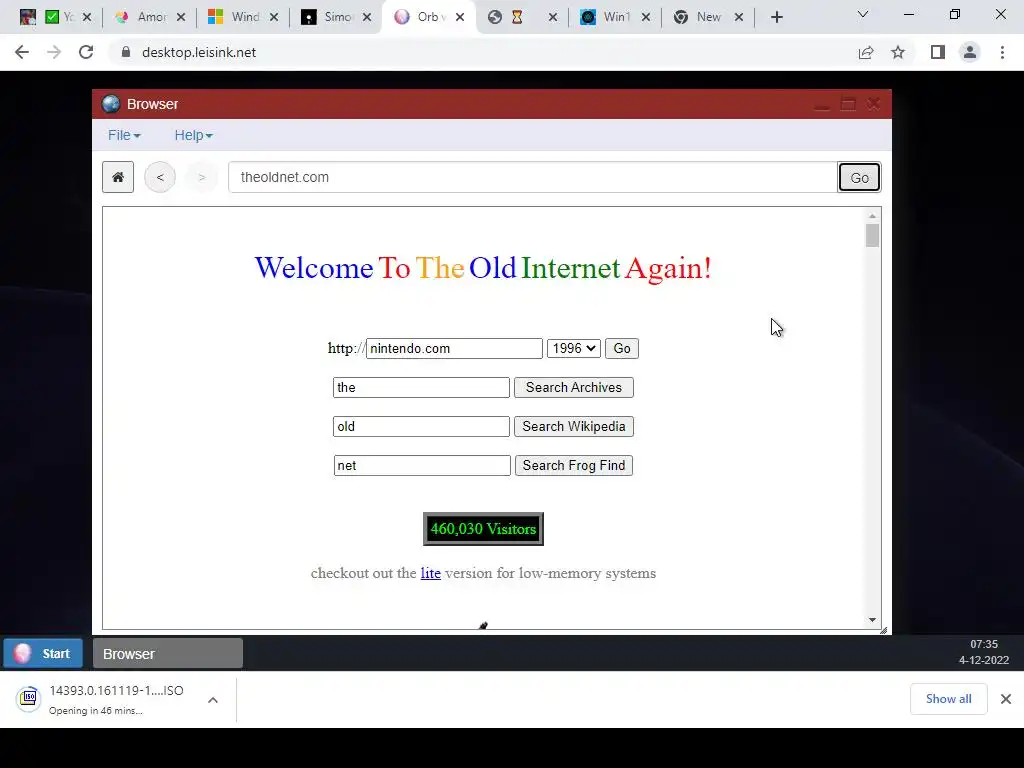Click the Welcome To The Old Internet heading
The image size is (1024, 768).
pyautogui.click(x=483, y=268)
